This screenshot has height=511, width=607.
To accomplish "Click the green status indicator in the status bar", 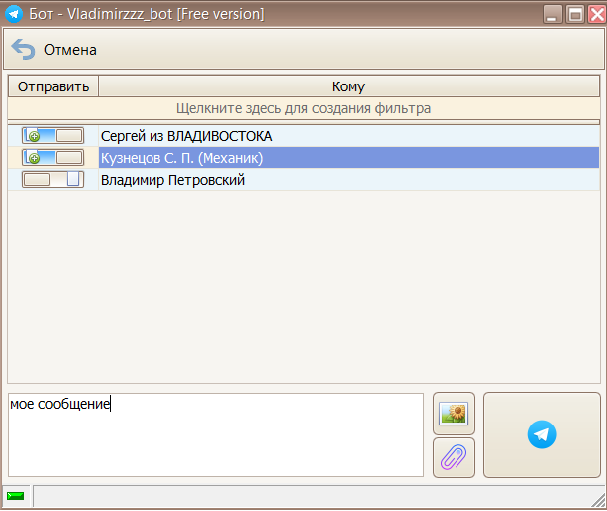I will coord(15,496).
